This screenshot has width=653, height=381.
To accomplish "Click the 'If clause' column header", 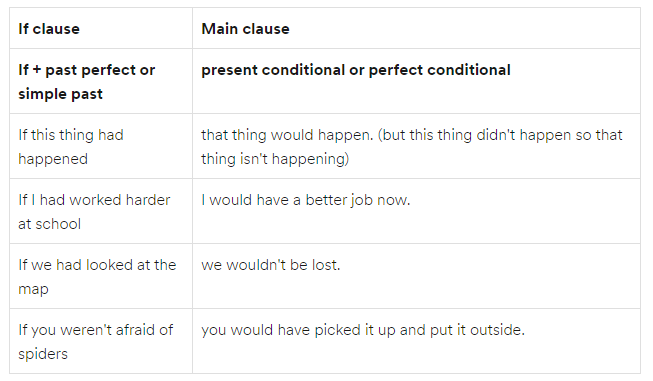I will coord(49,29).
